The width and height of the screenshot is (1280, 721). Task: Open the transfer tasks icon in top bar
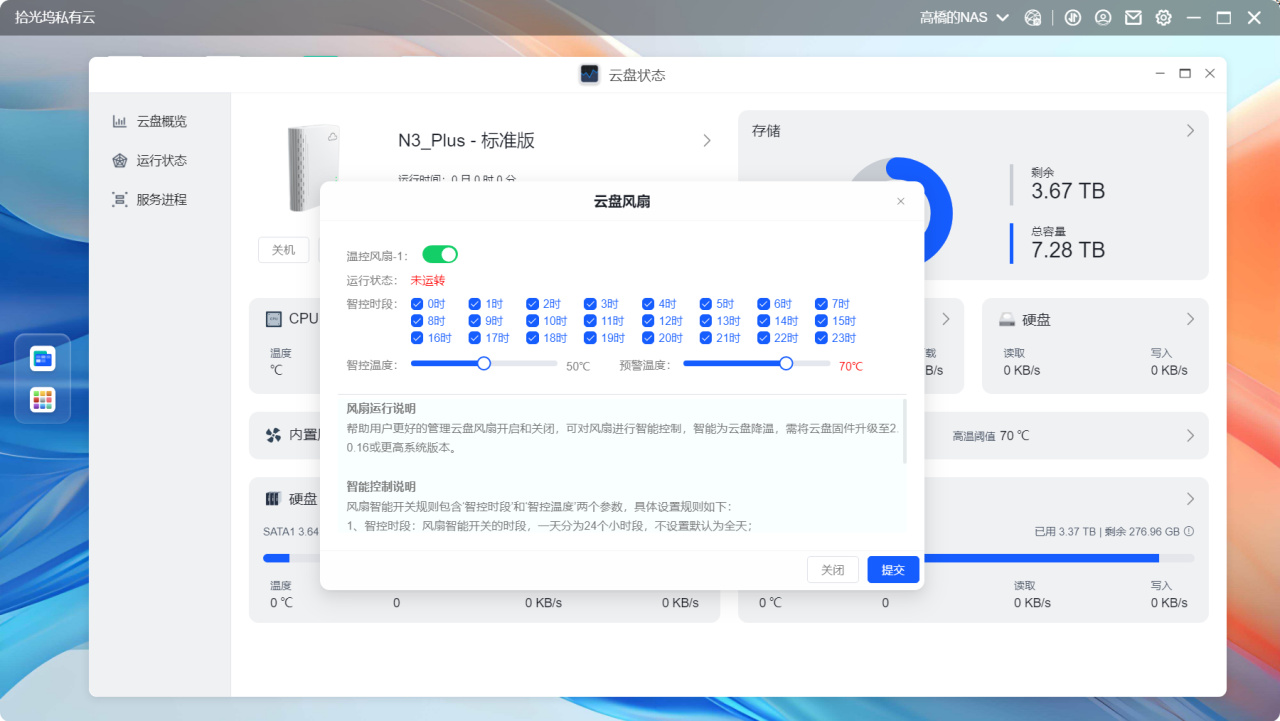coord(1073,18)
